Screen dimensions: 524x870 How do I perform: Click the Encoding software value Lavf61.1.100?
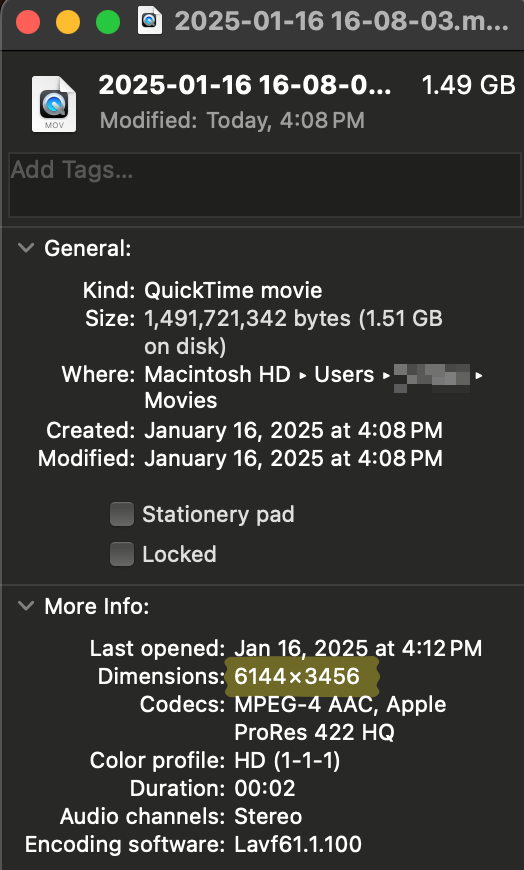298,844
